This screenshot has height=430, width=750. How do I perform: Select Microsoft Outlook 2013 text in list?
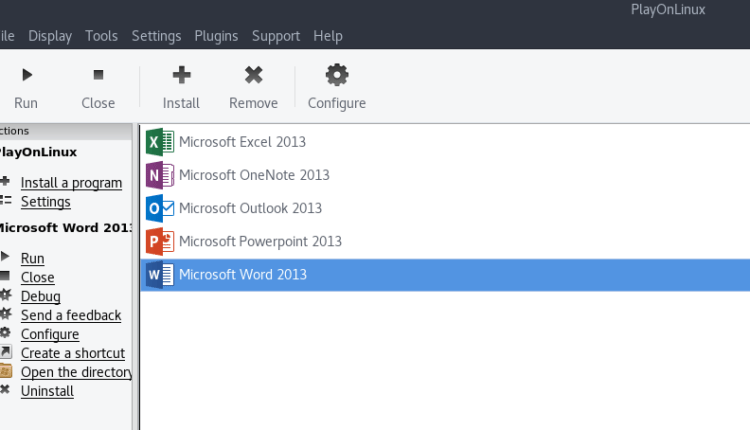click(251, 208)
